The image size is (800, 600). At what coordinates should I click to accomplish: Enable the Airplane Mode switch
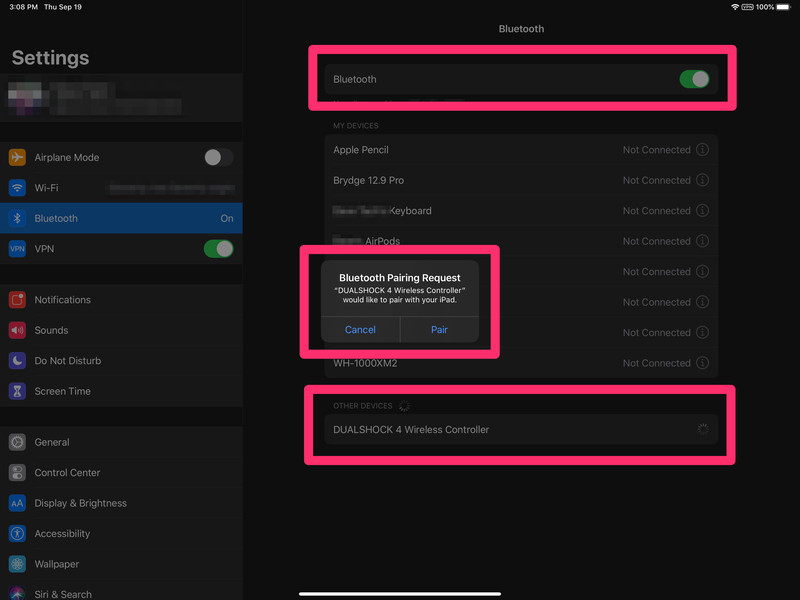218,157
